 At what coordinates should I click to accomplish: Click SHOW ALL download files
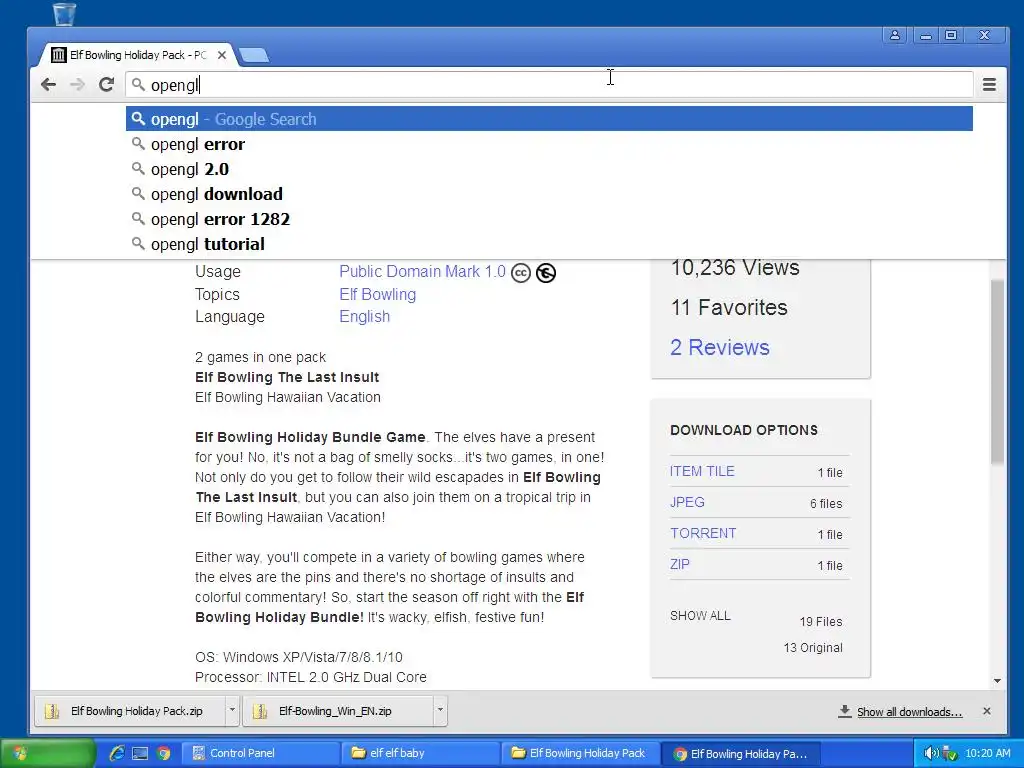[700, 616]
